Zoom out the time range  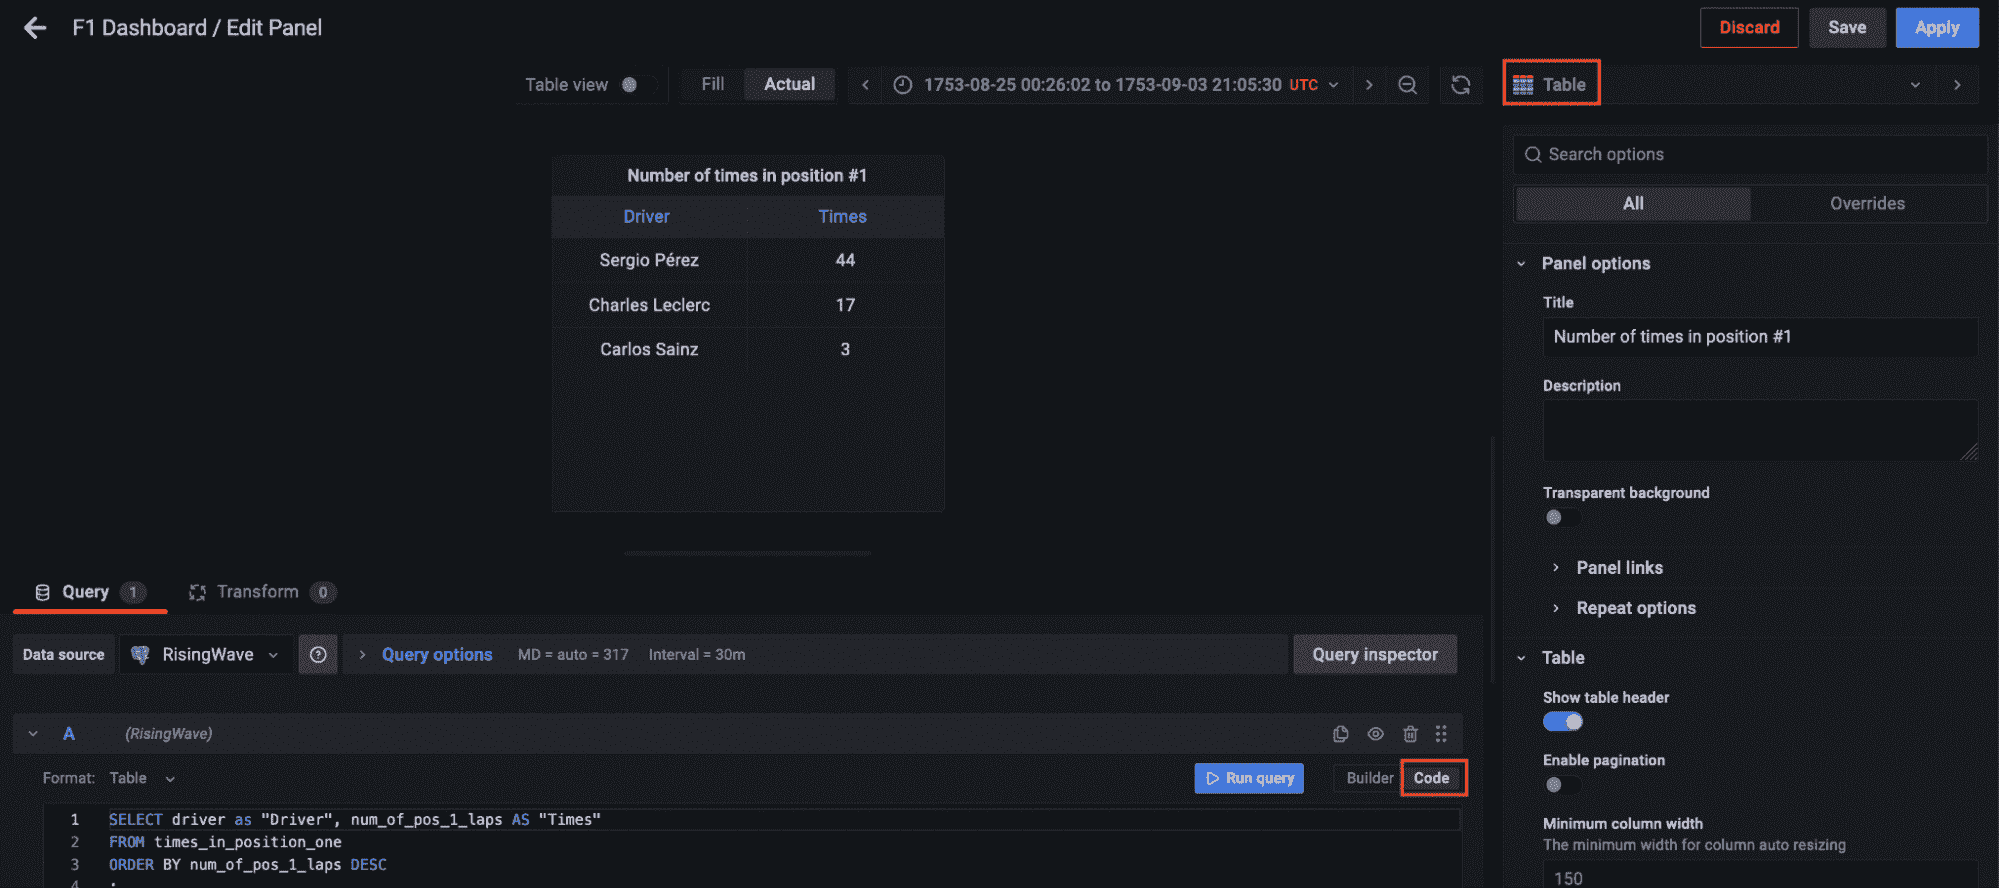(1407, 85)
